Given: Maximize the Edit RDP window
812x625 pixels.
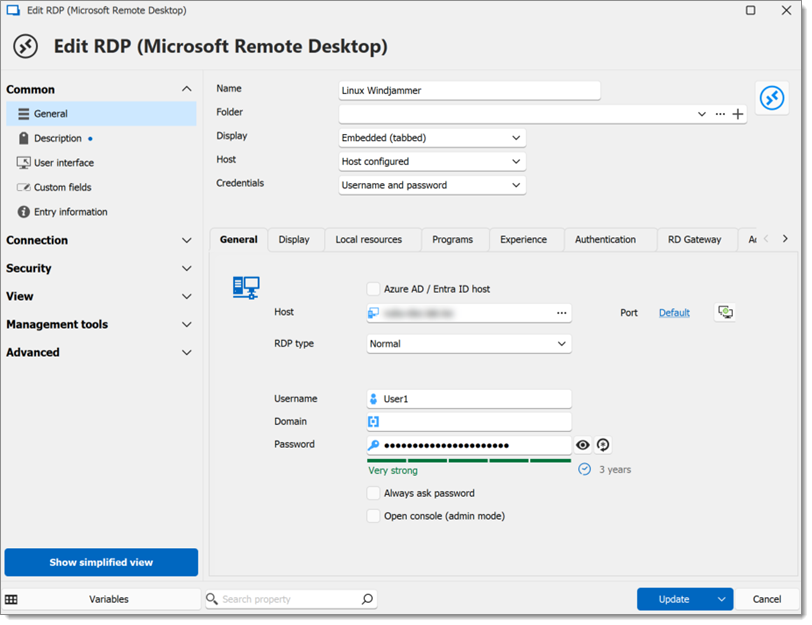Looking at the screenshot, I should (750, 10).
